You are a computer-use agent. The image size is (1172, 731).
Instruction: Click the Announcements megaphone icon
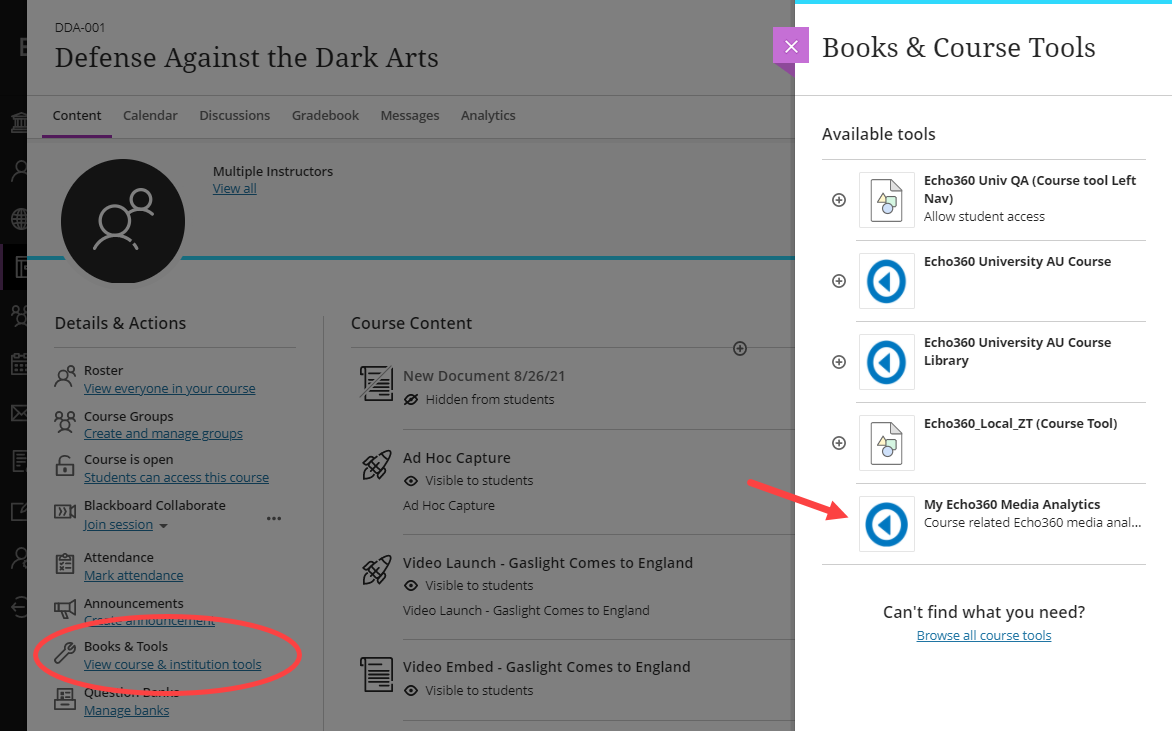point(65,608)
